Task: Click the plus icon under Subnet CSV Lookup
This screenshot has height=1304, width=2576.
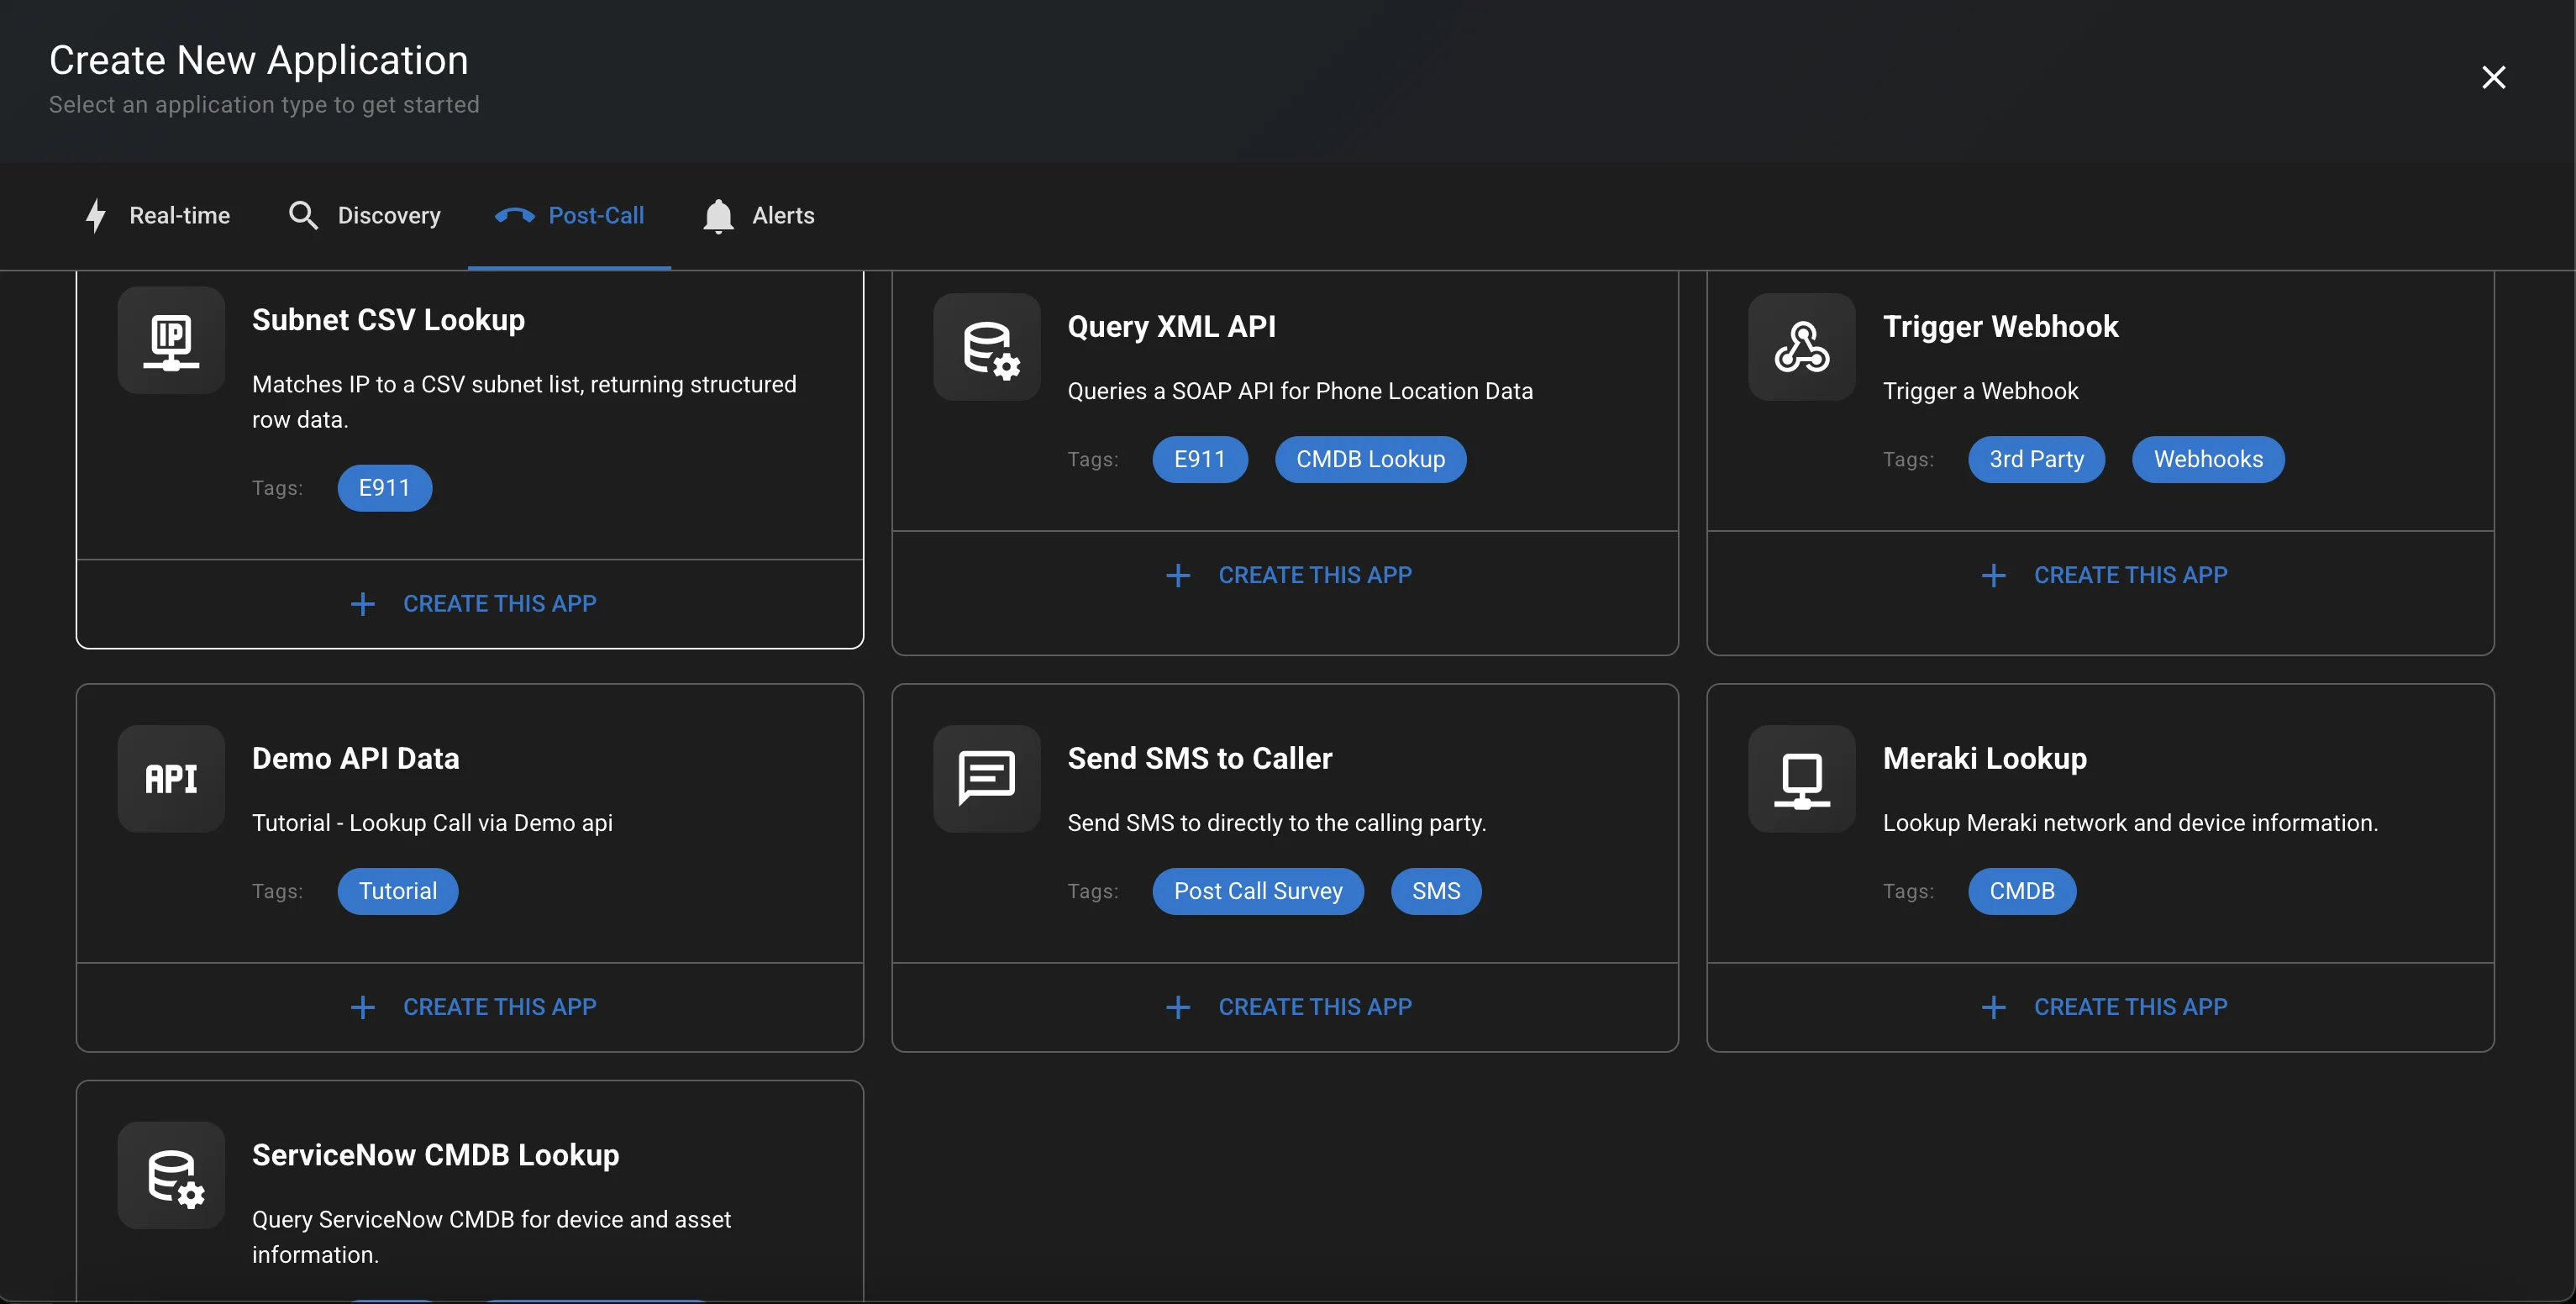Action: coord(363,604)
